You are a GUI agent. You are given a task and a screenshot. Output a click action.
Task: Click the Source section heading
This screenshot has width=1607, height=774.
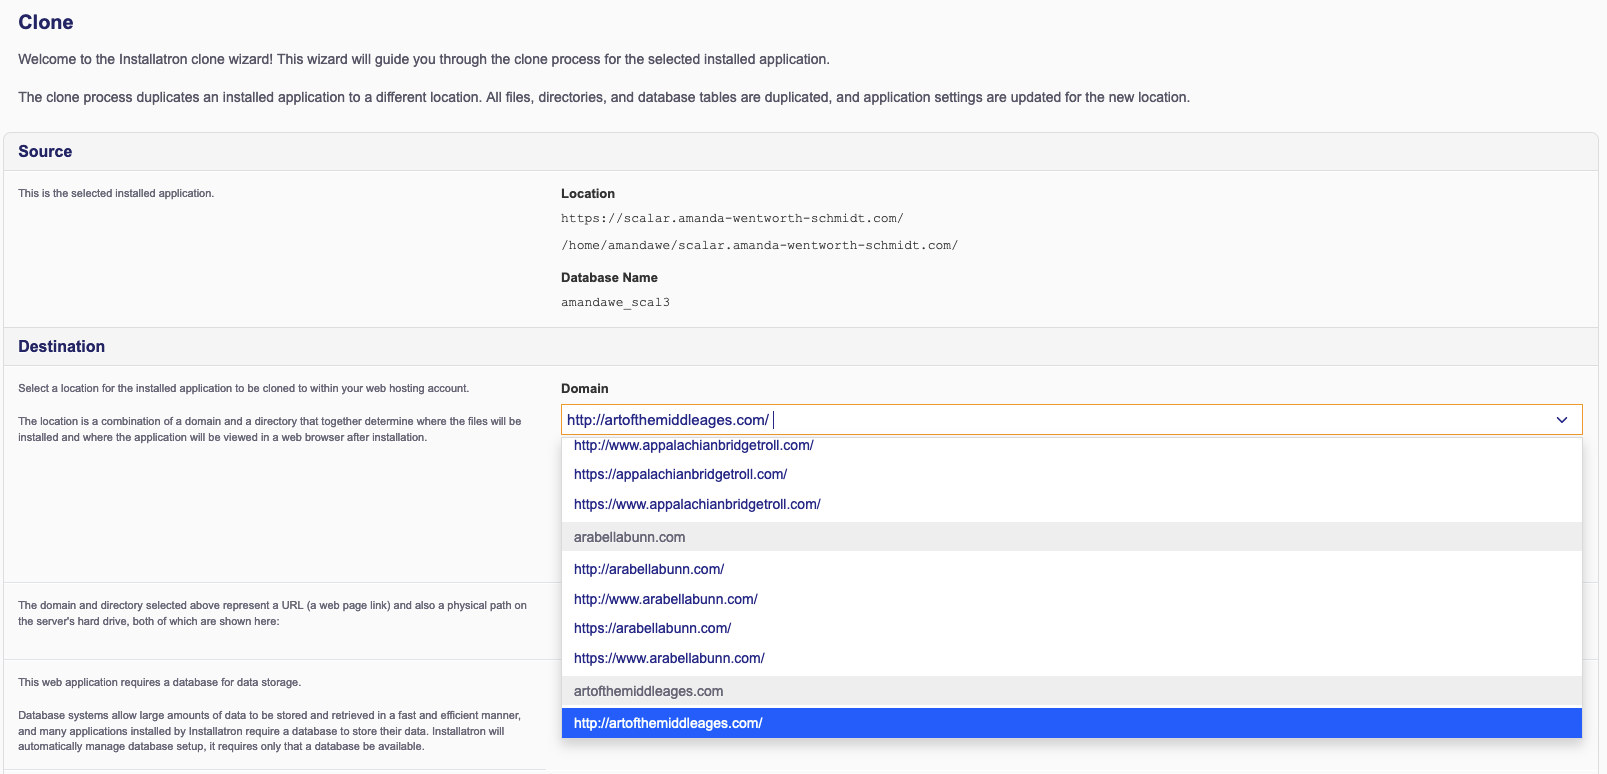[x=45, y=151]
